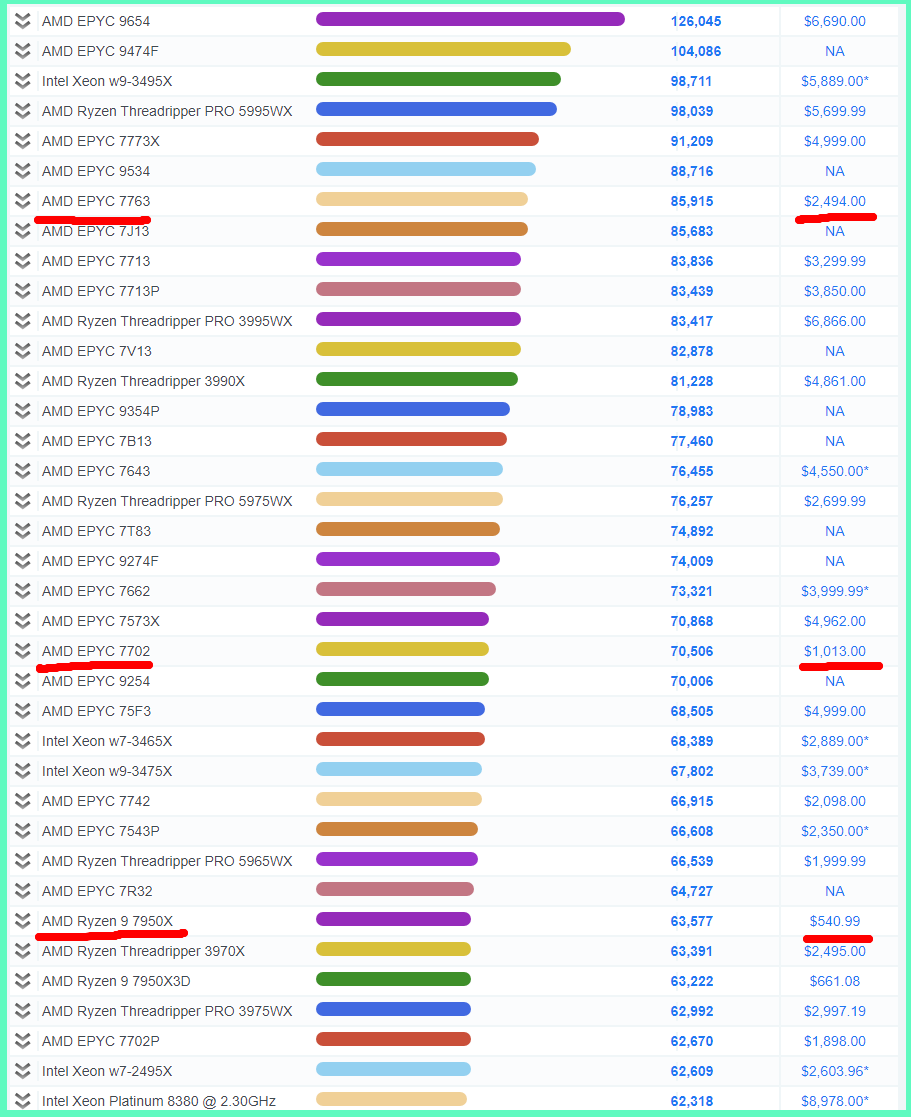Expand the AMD EPYC 7R32 row chevron
The width and height of the screenshot is (911, 1117).
click(23, 891)
